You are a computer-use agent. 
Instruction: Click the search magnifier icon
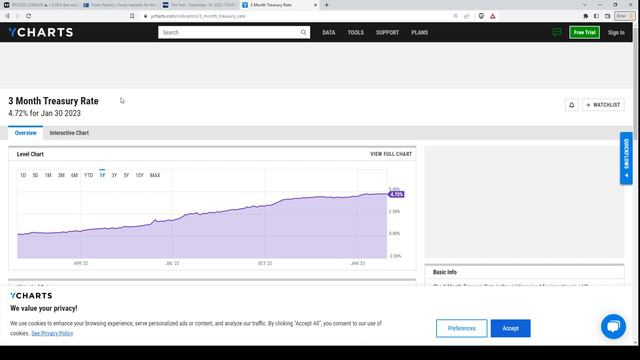pyautogui.click(x=303, y=32)
